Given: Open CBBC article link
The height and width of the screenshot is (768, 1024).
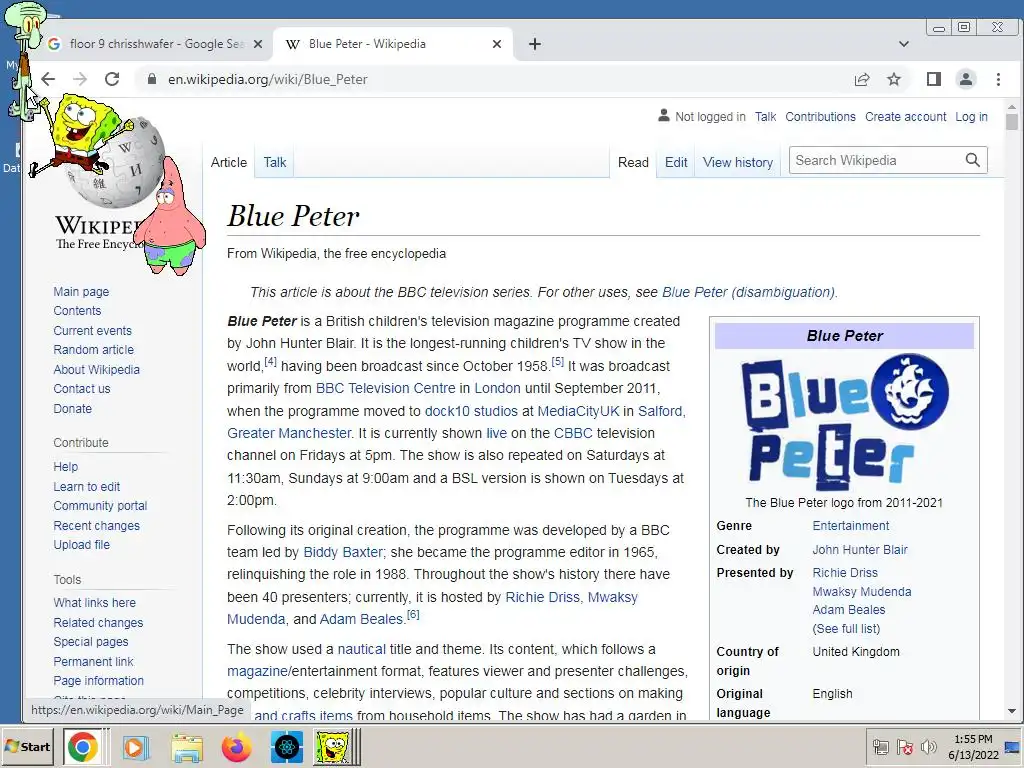Looking at the screenshot, I should tap(573, 433).
